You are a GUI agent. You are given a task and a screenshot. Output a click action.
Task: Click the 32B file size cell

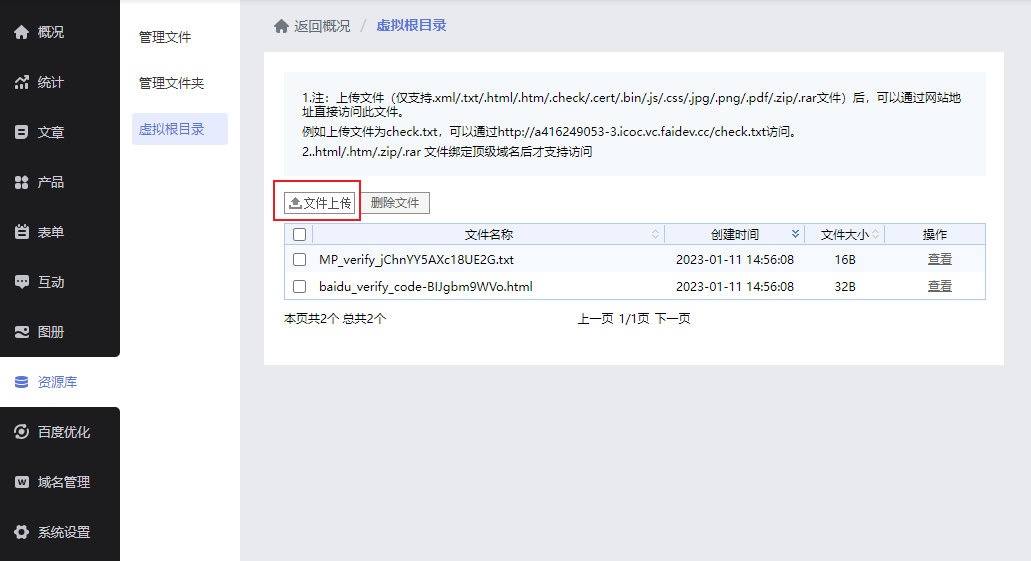point(845,287)
